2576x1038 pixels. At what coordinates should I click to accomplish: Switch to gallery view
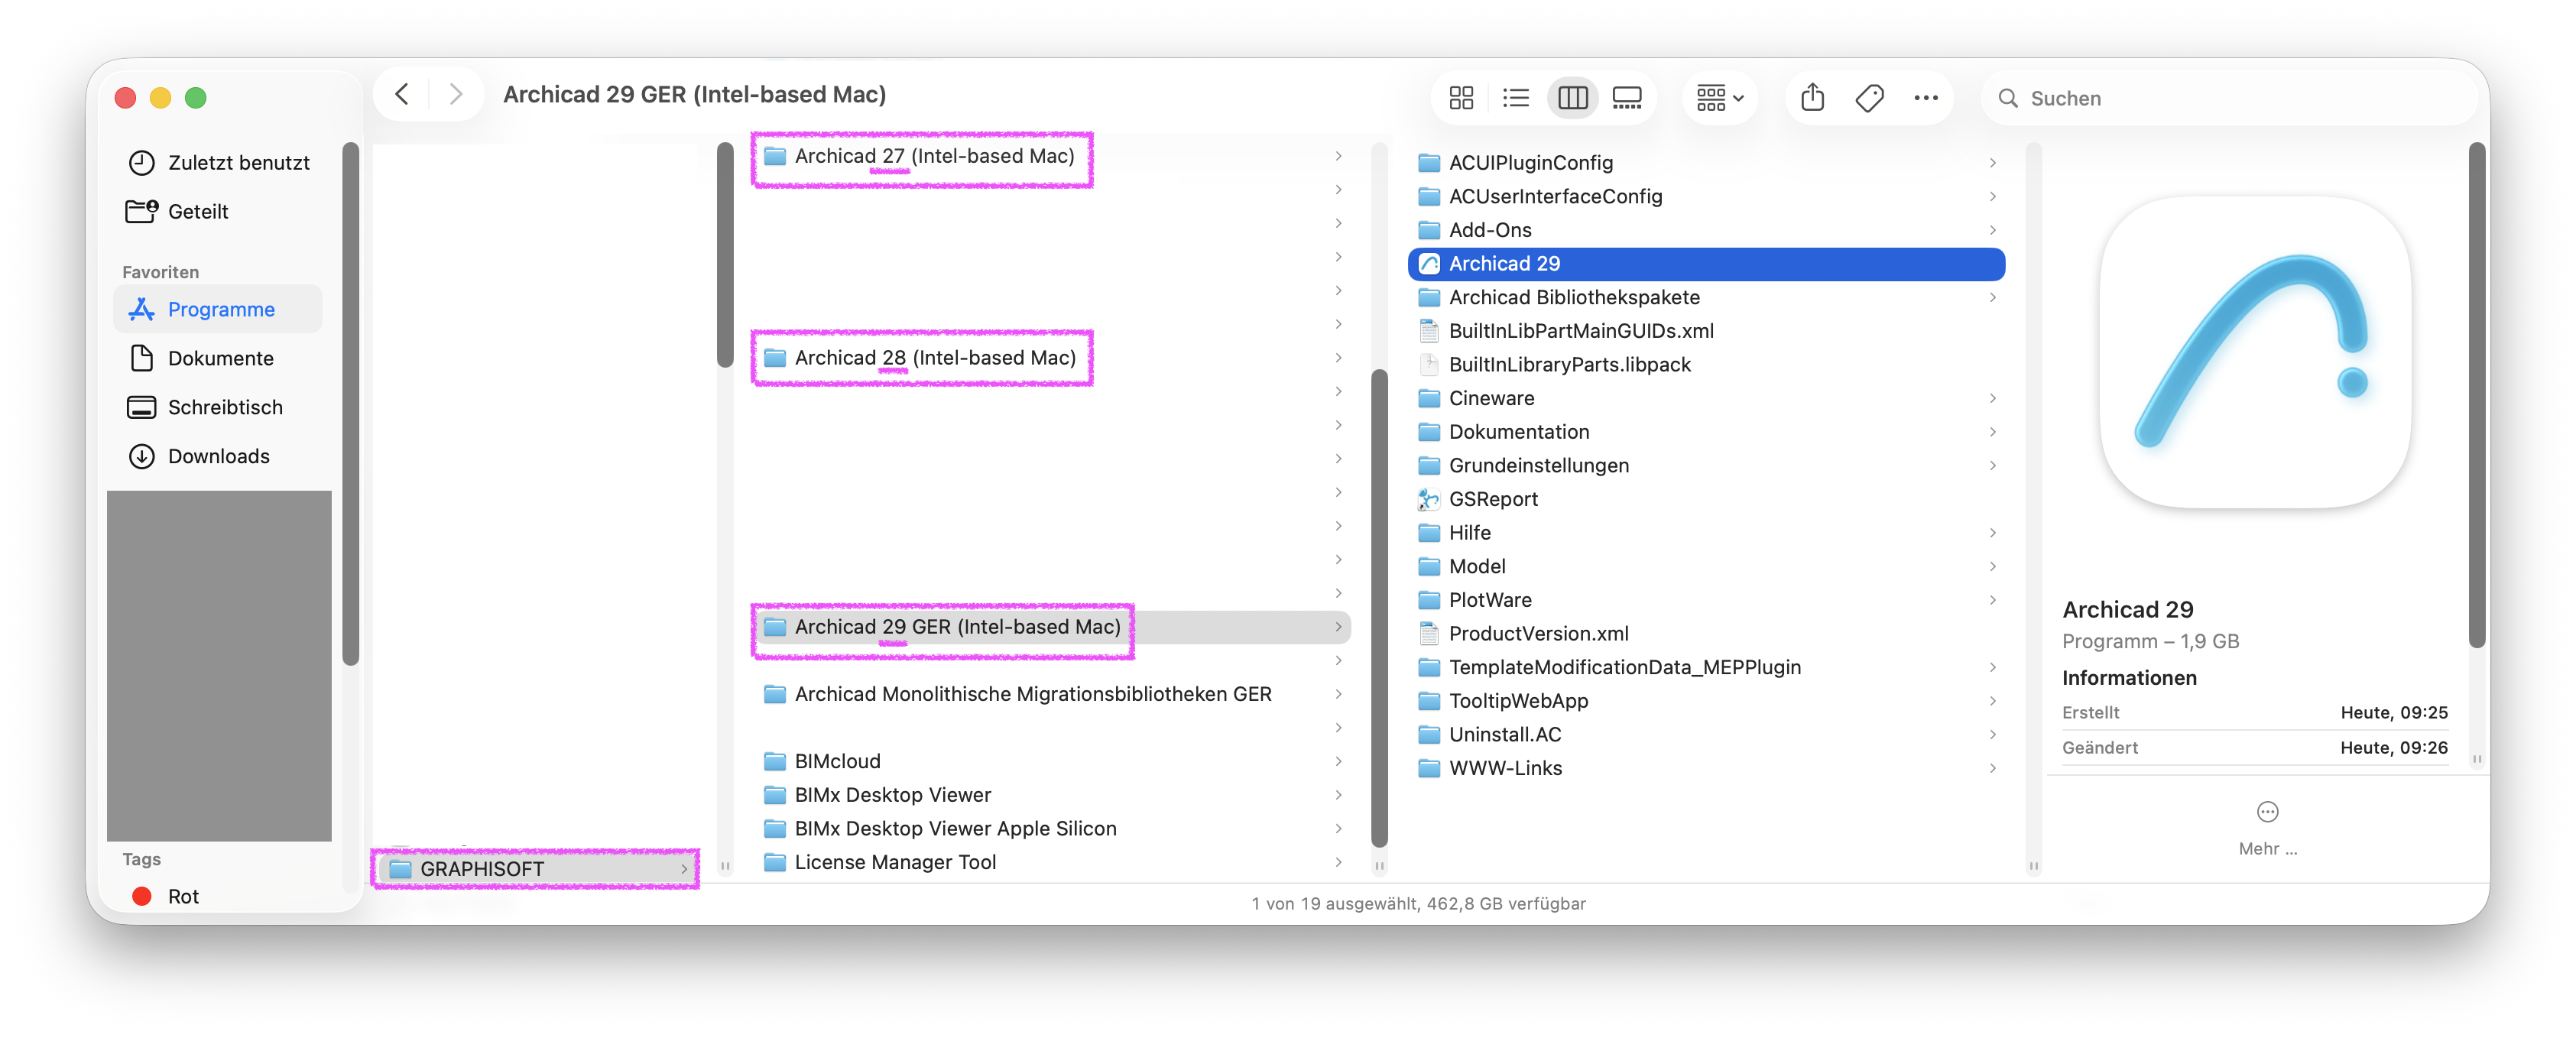tap(1627, 98)
